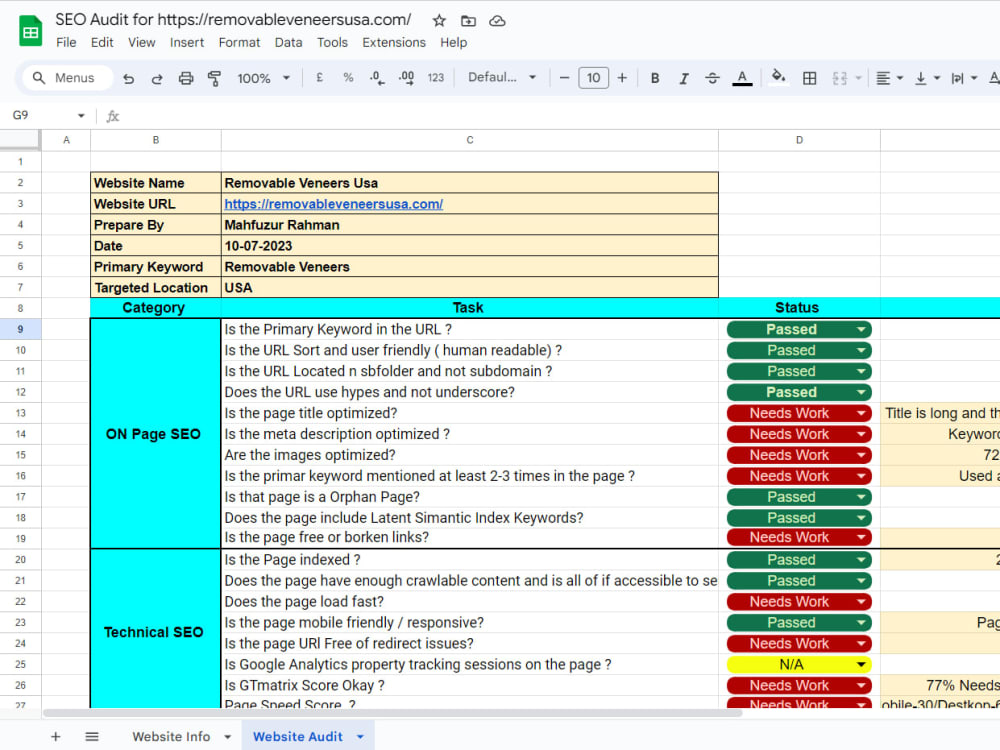
Task: Open status dropdown for GTmatrix Score row
Action: coord(860,686)
